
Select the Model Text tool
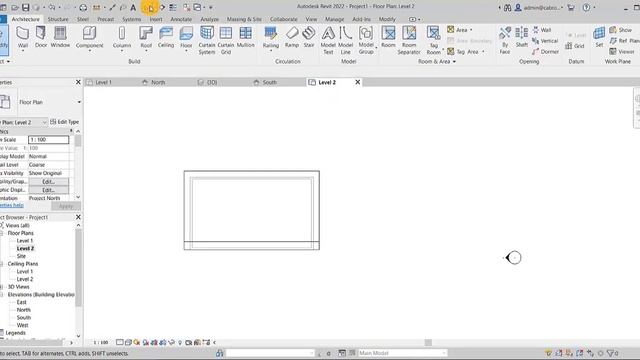tap(328, 40)
